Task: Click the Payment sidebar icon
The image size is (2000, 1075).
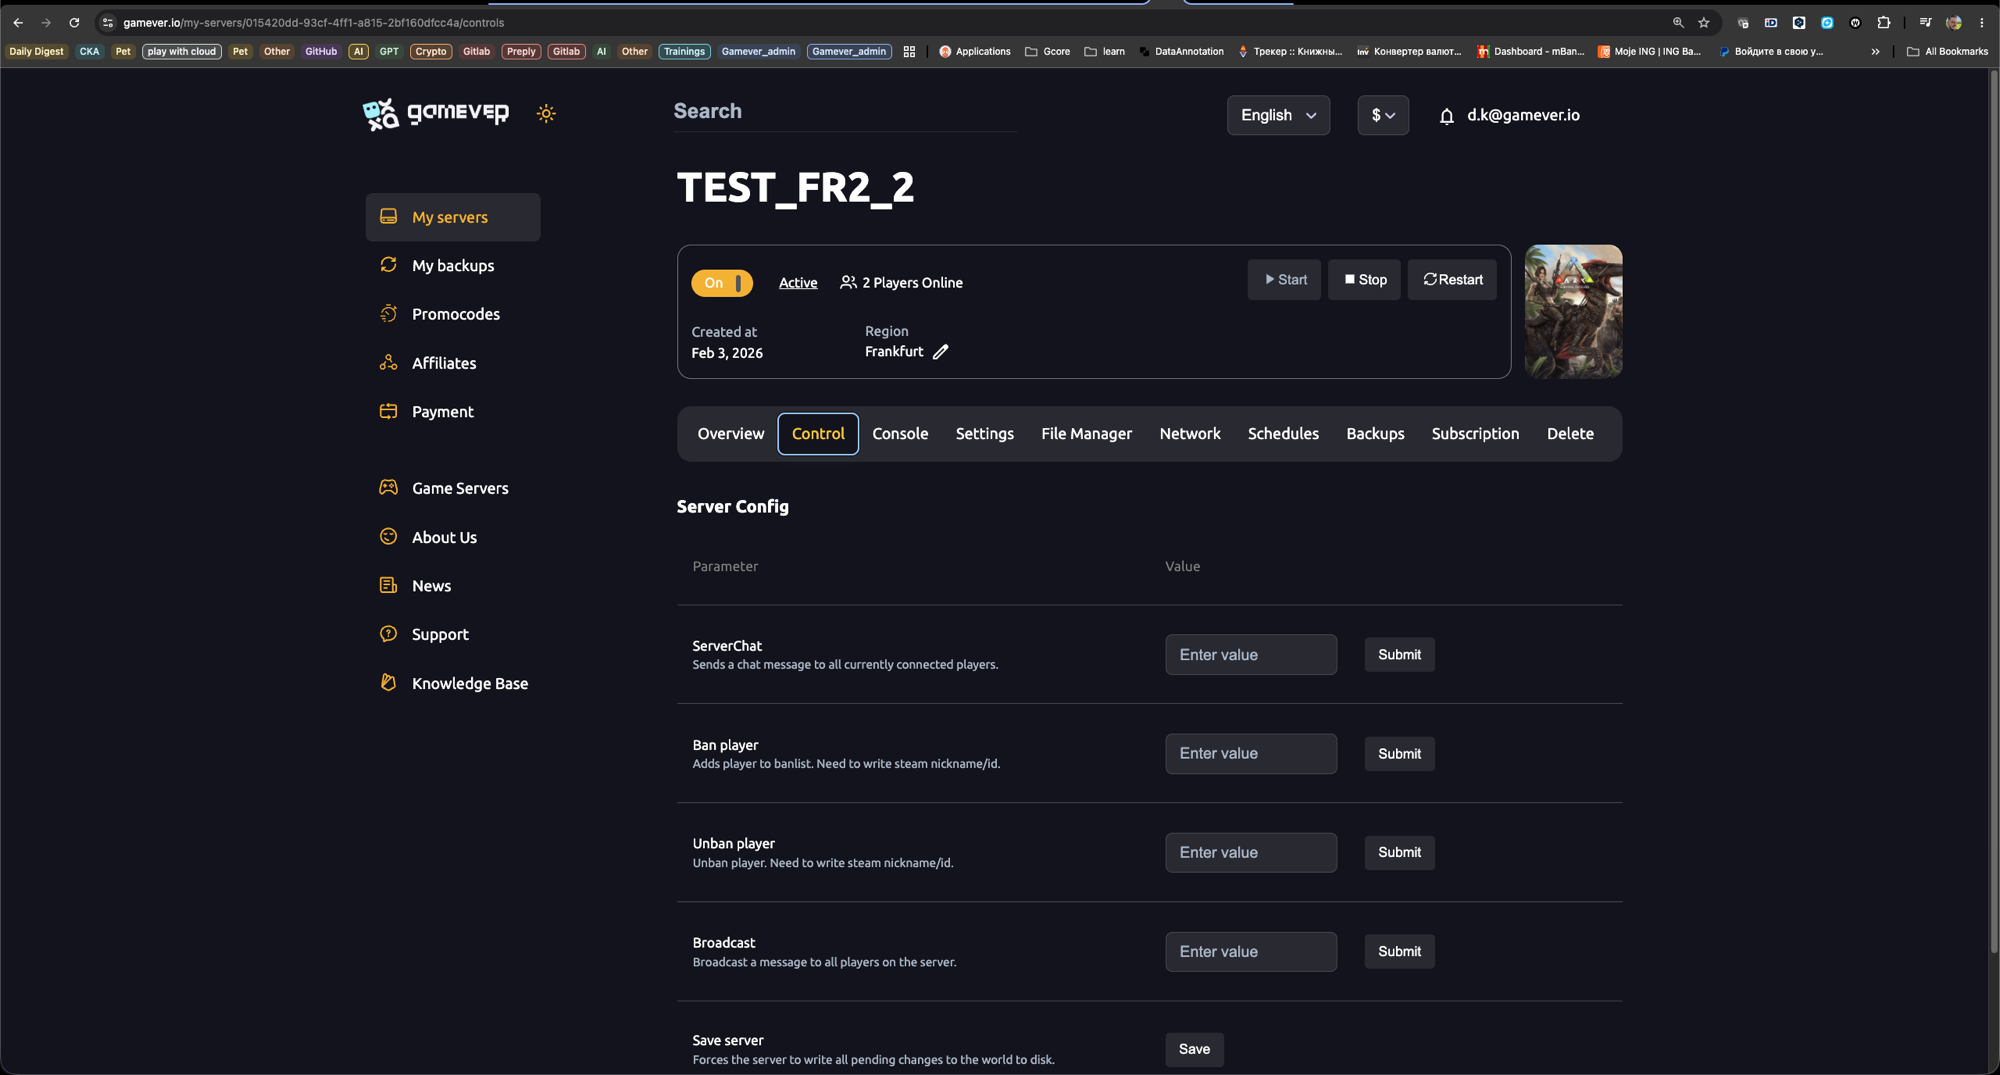Action: (x=388, y=411)
